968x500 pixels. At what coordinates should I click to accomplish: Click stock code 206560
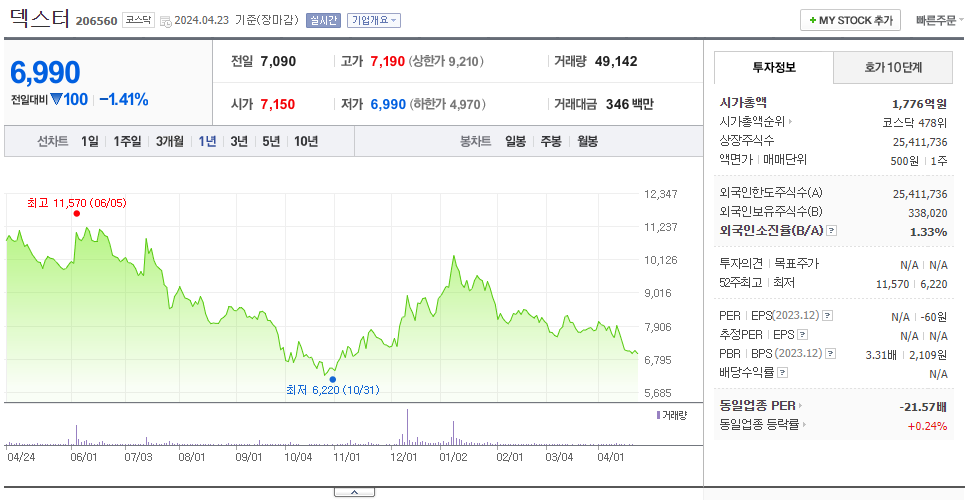96,21
